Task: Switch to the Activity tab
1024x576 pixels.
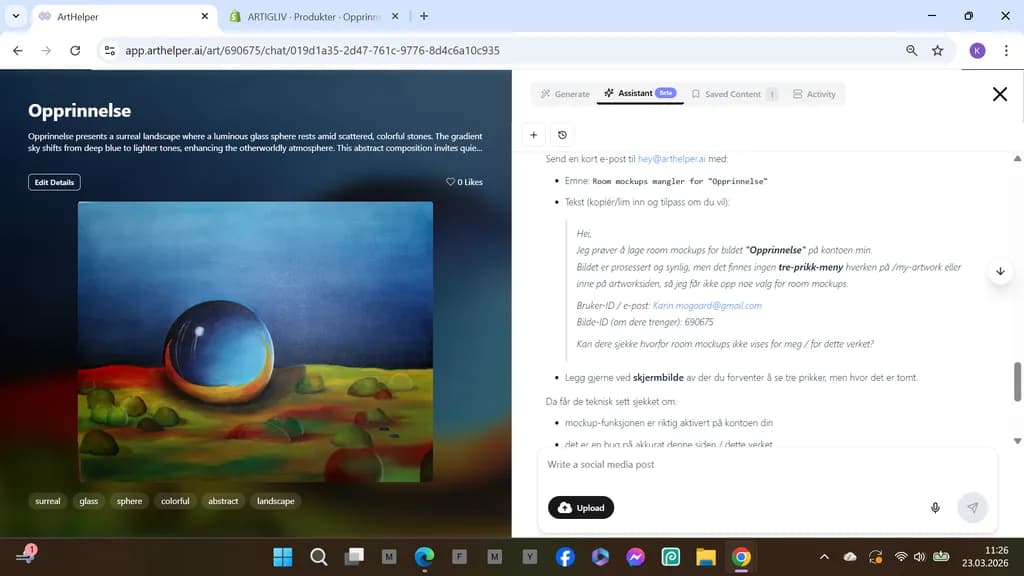Action: point(814,94)
